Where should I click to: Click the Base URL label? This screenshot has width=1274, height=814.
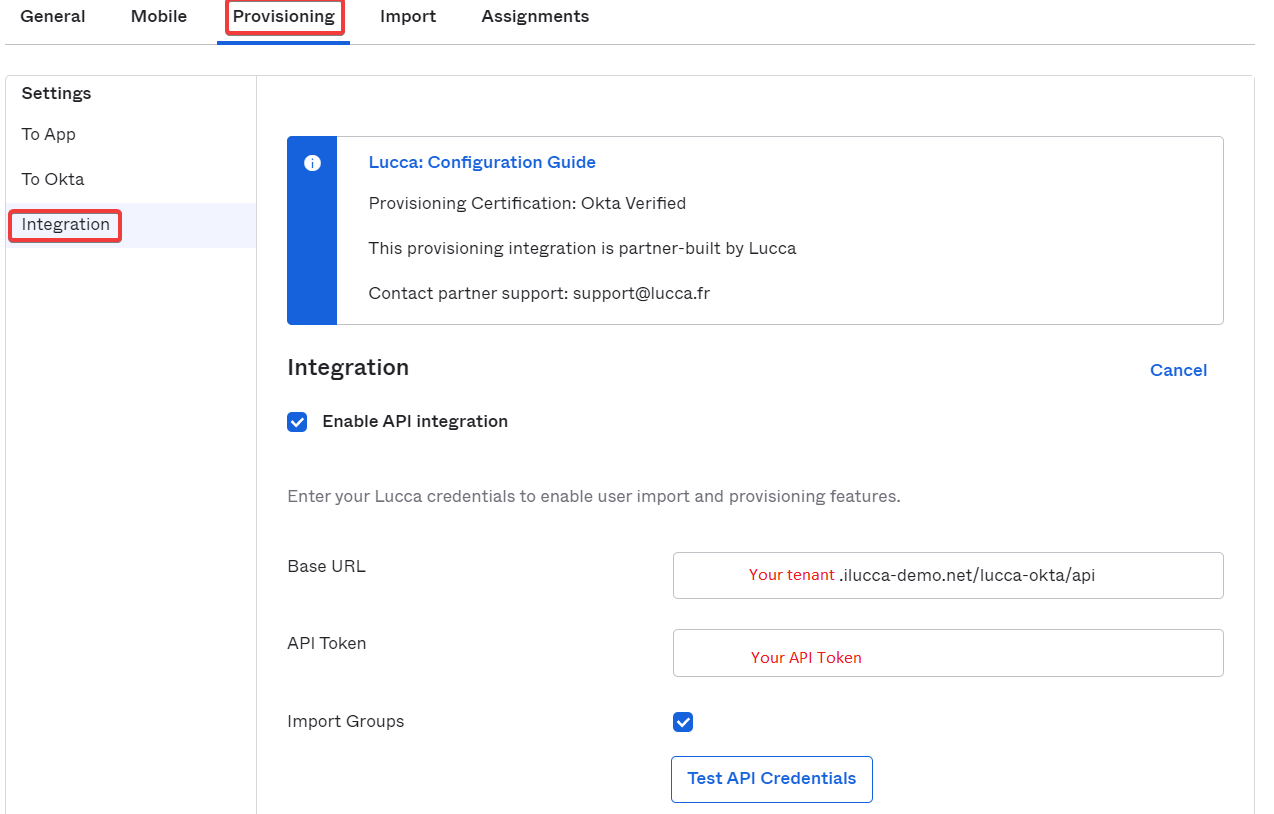click(326, 566)
